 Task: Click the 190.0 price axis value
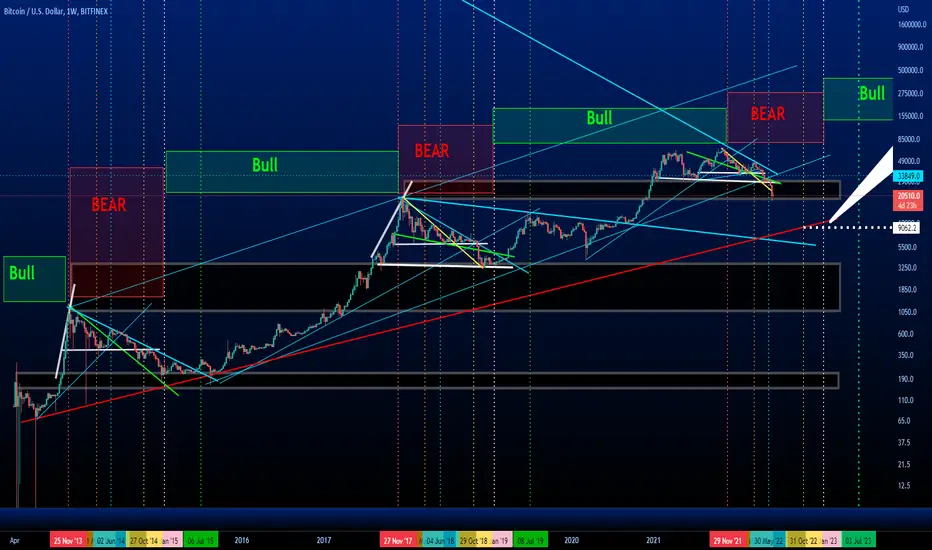tap(906, 379)
